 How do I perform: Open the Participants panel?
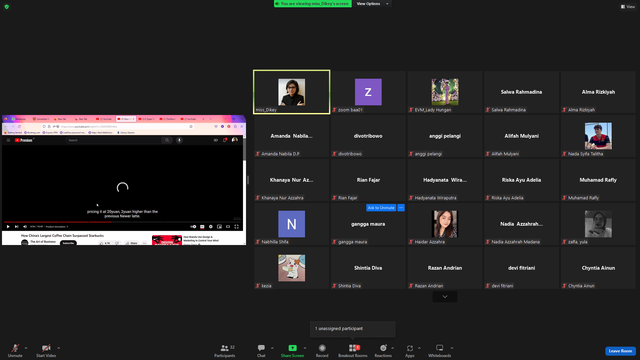224,350
